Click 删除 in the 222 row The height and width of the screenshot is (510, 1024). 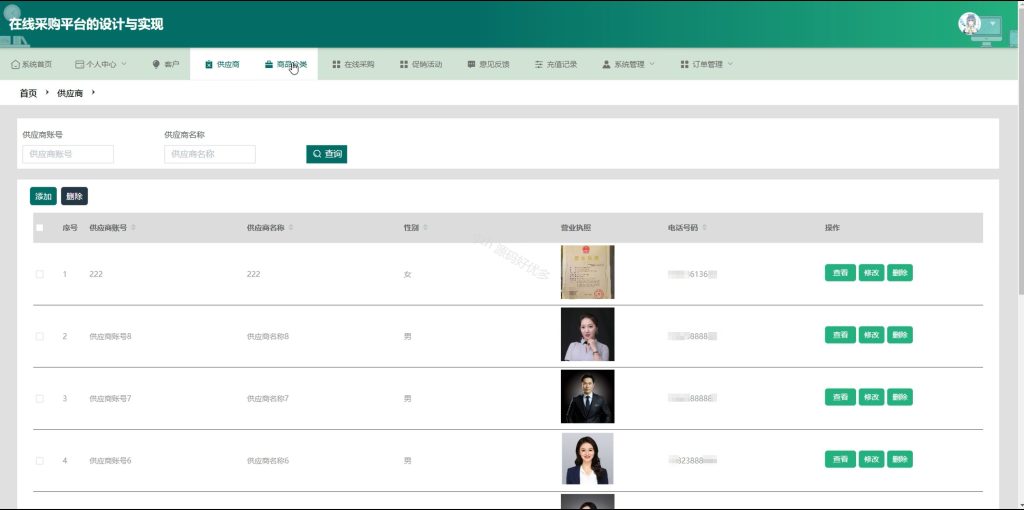point(900,273)
